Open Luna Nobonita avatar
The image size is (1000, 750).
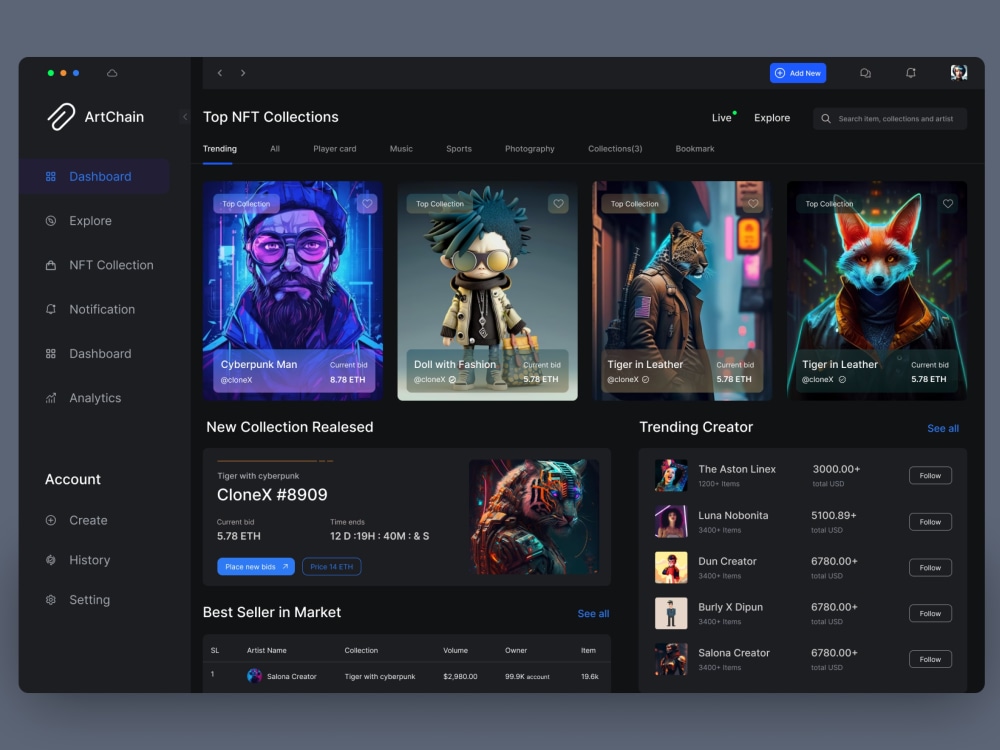(671, 522)
